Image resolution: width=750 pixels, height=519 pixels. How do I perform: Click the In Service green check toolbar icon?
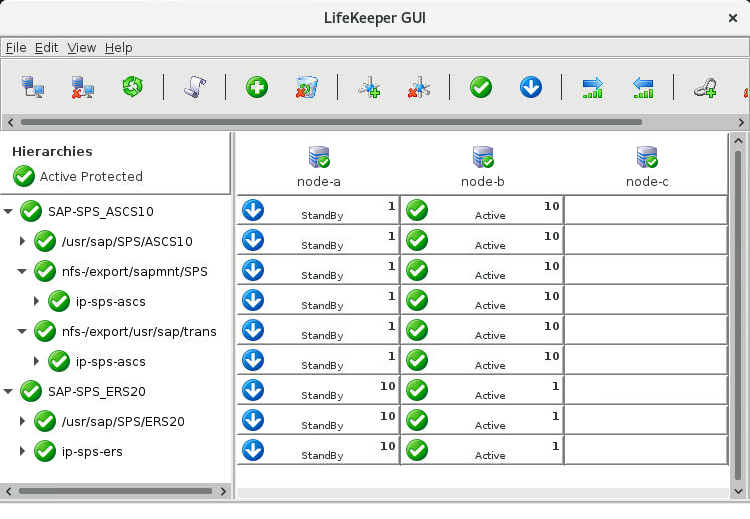click(481, 87)
